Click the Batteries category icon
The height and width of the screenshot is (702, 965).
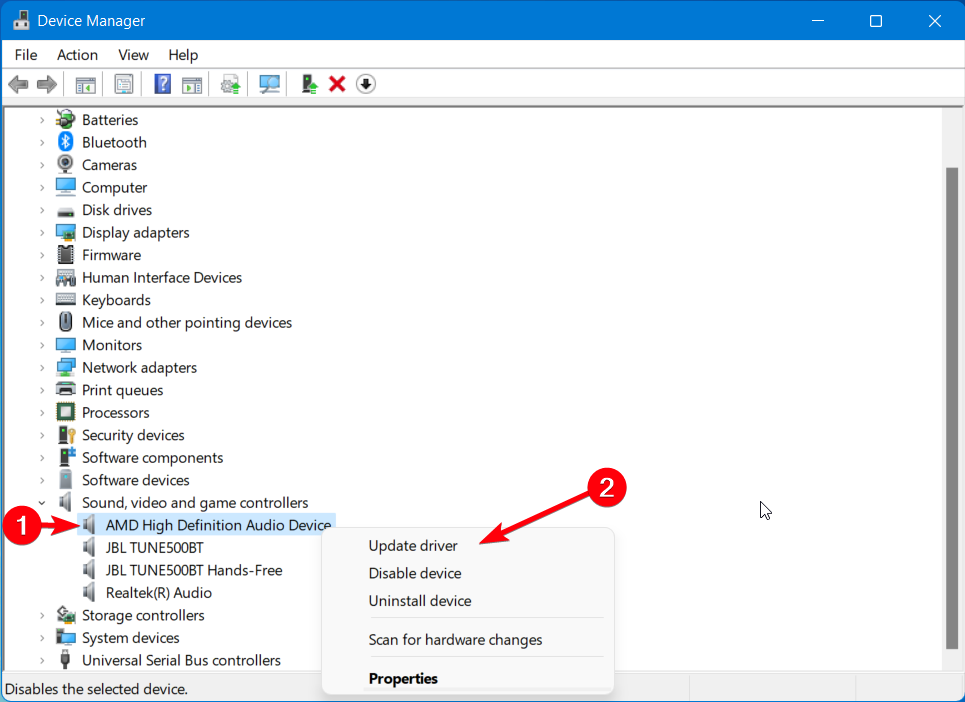[65, 119]
